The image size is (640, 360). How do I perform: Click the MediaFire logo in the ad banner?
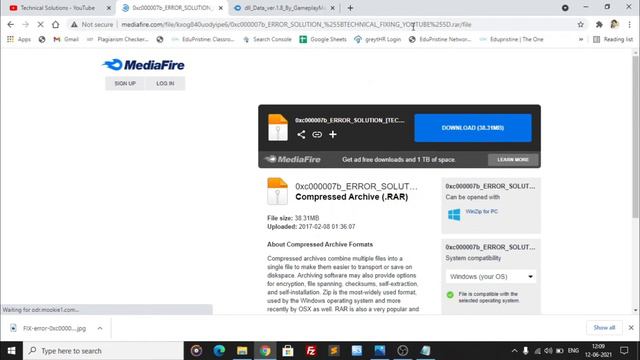293,160
